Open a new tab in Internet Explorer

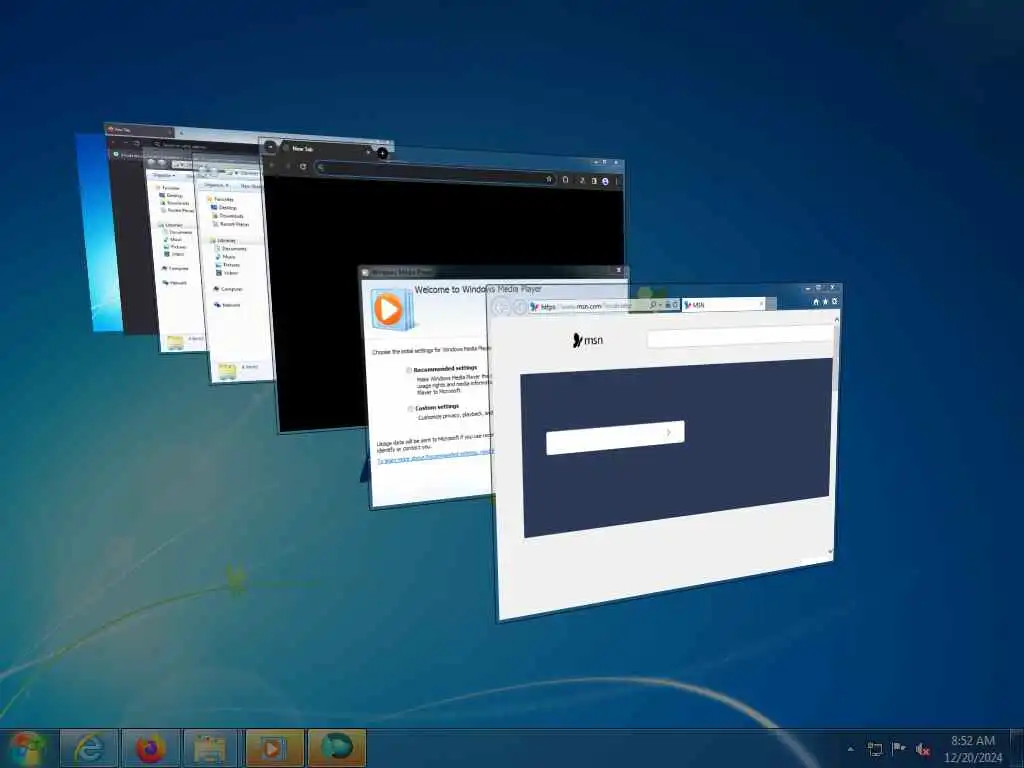tap(771, 304)
